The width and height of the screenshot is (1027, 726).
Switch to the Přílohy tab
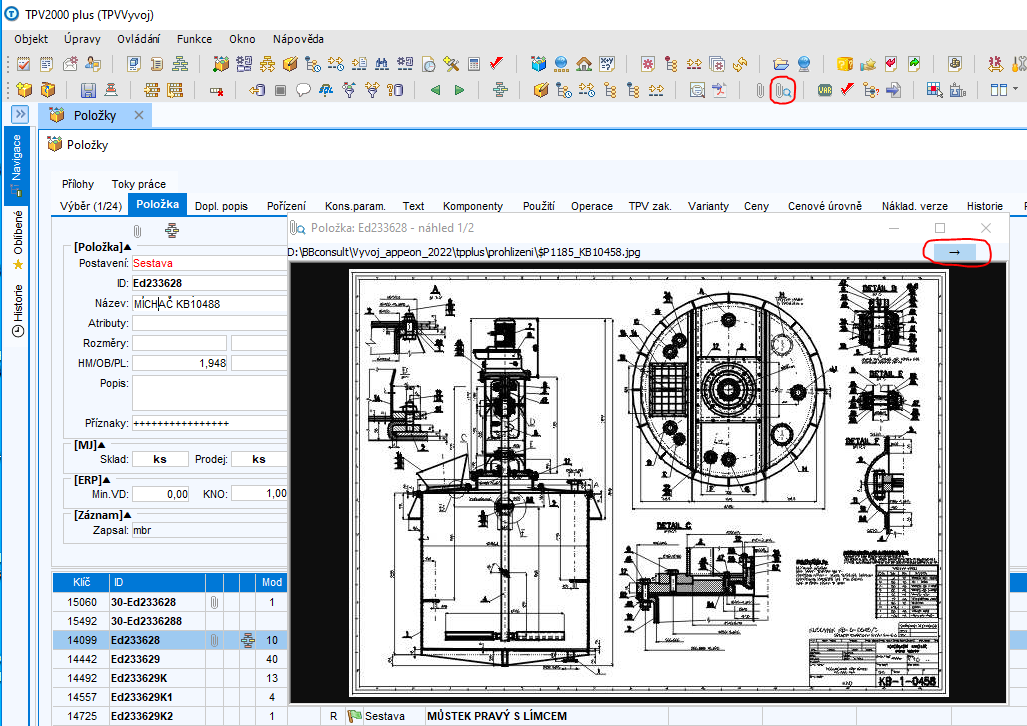pyautogui.click(x=78, y=184)
